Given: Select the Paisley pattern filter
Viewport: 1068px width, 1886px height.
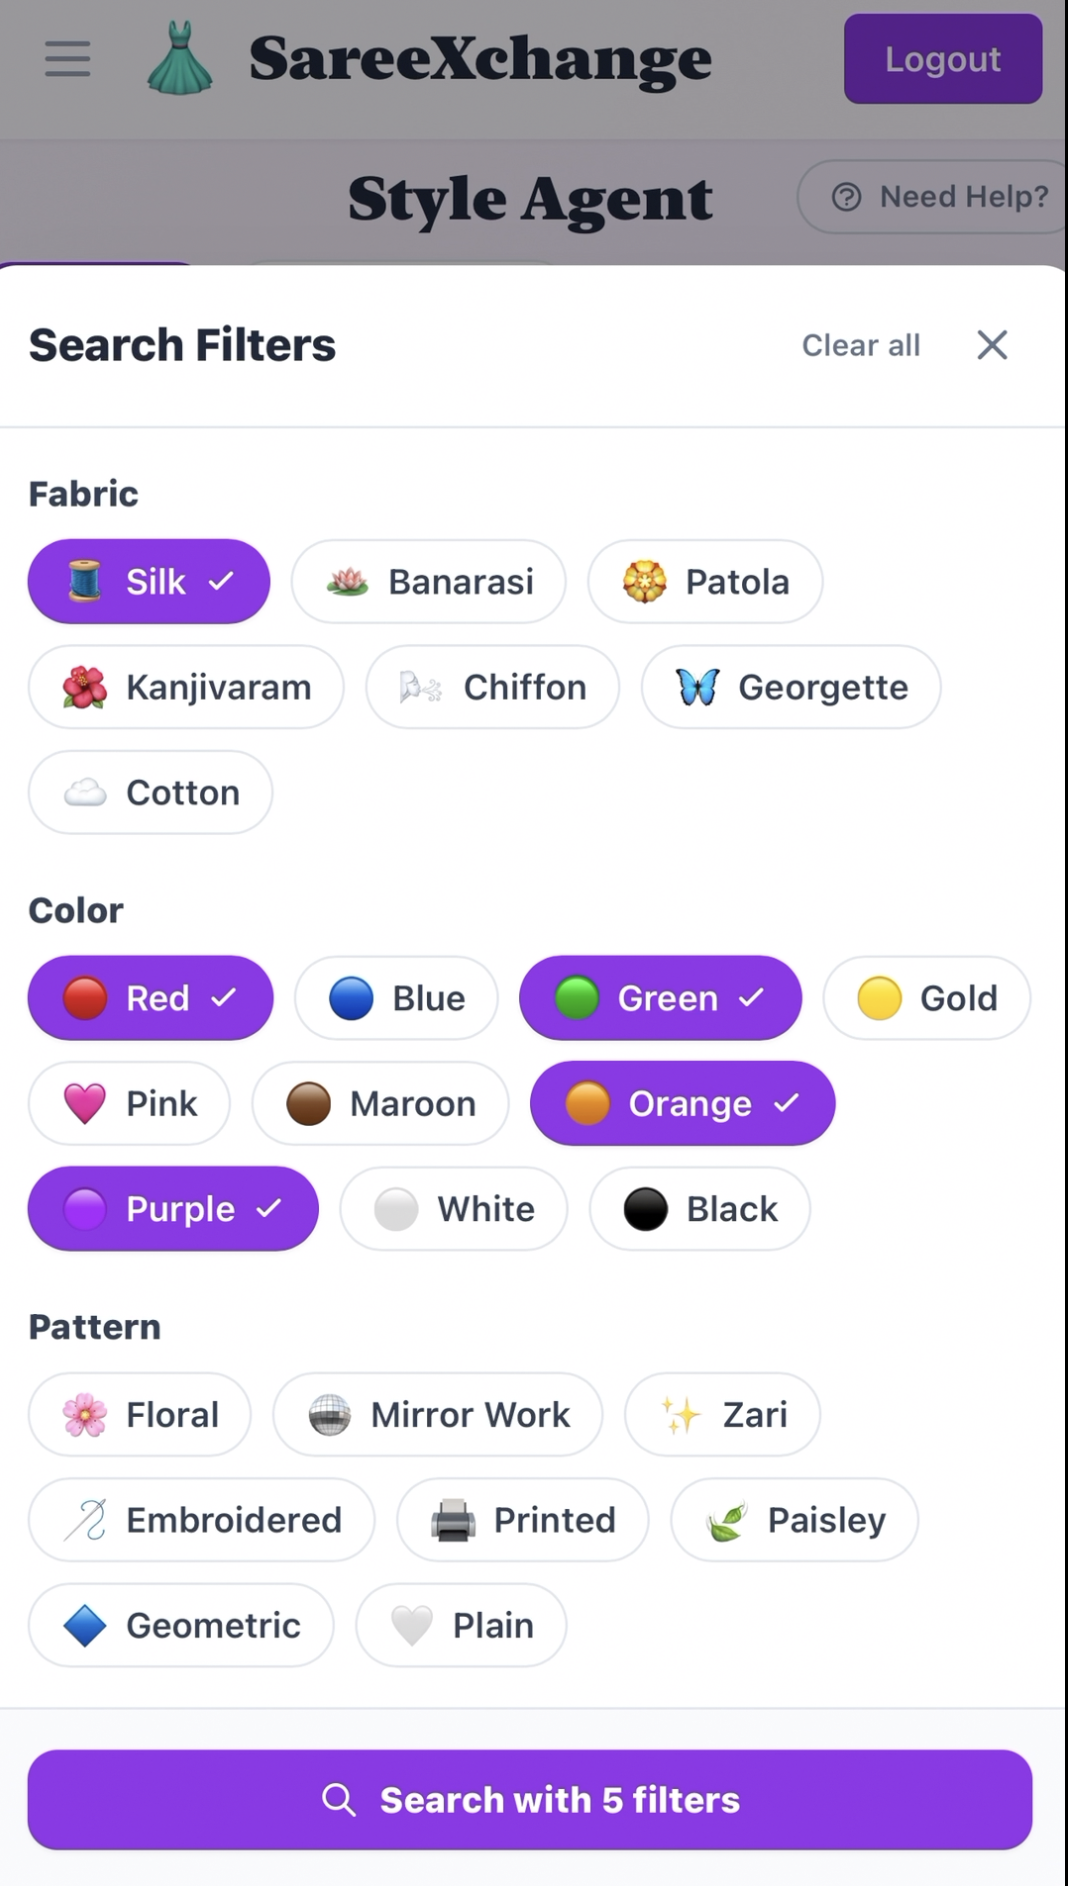Looking at the screenshot, I should tap(793, 1520).
